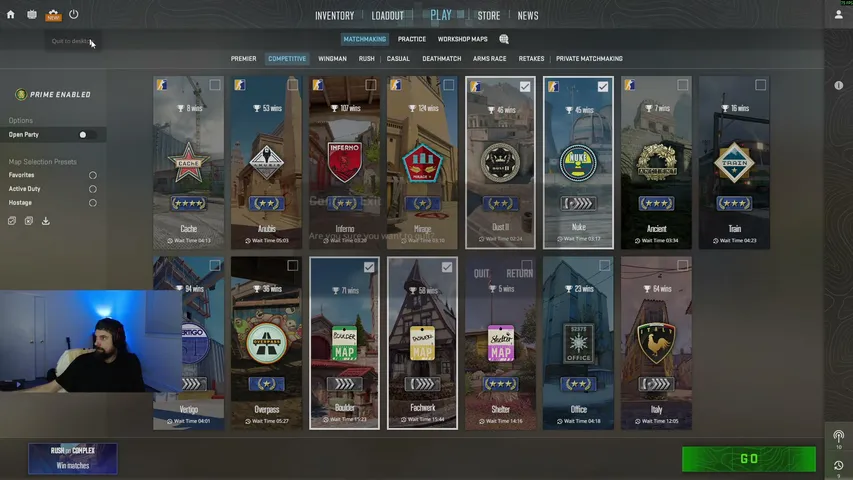Image resolution: width=853 pixels, height=480 pixels.
Task: Uncheck the Nuke map checkbox
Action: click(603, 86)
